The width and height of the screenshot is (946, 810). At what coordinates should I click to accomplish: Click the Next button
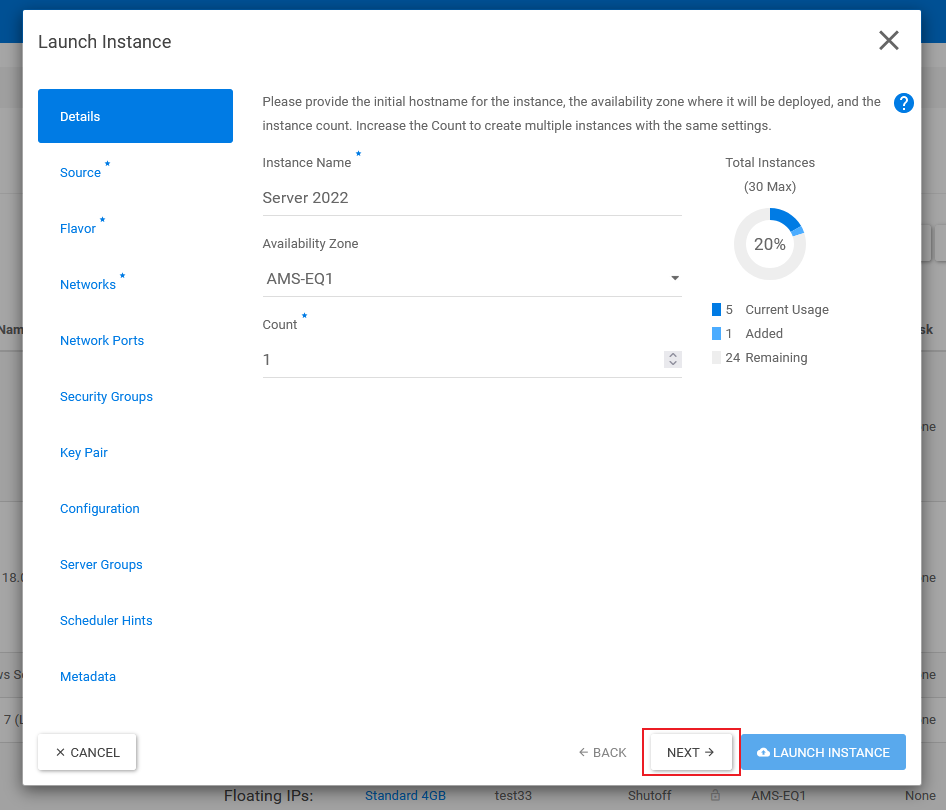click(x=691, y=752)
